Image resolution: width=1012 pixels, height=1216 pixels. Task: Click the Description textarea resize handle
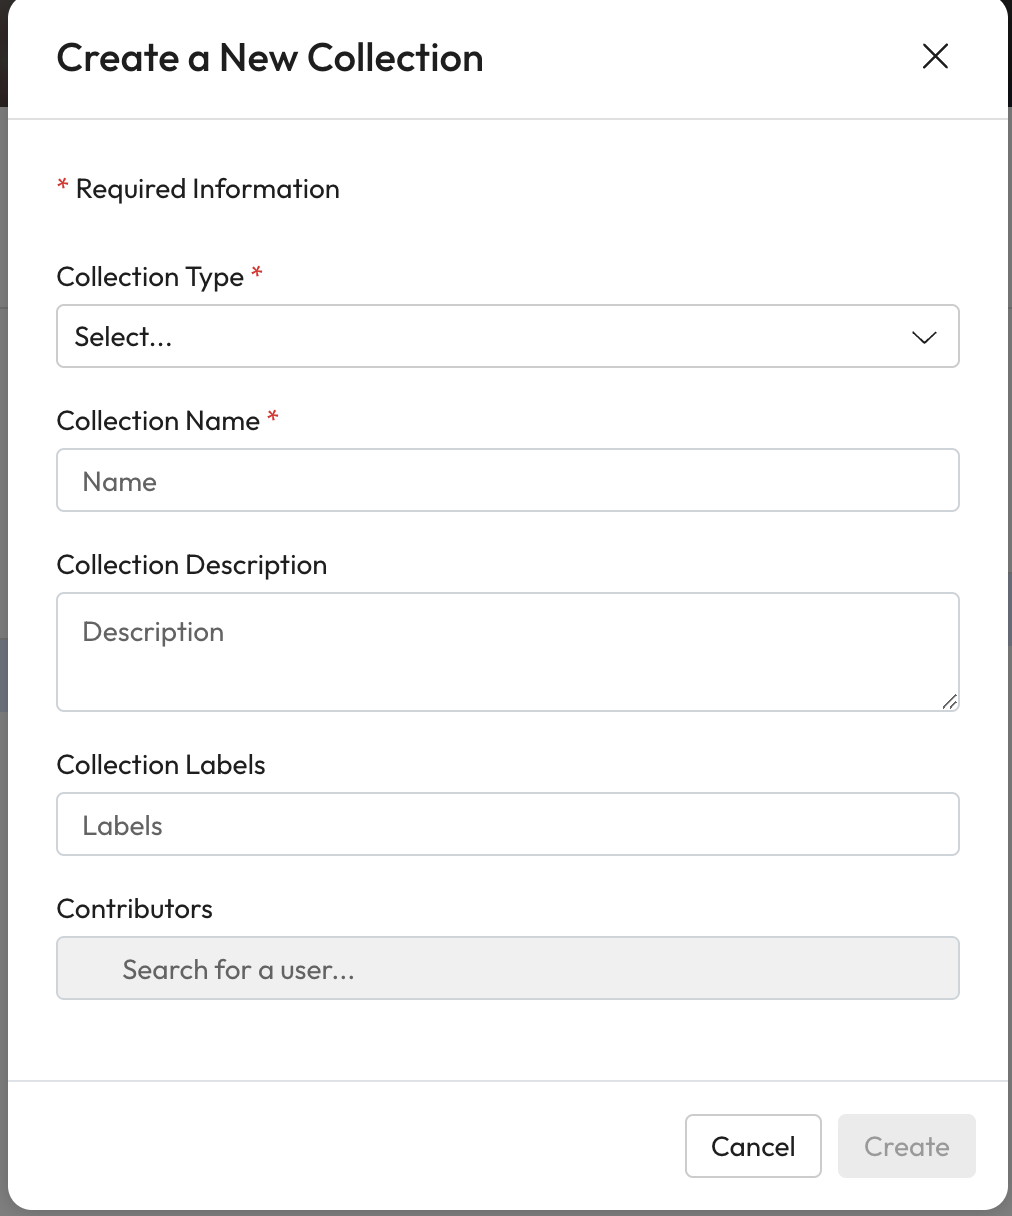point(949,701)
